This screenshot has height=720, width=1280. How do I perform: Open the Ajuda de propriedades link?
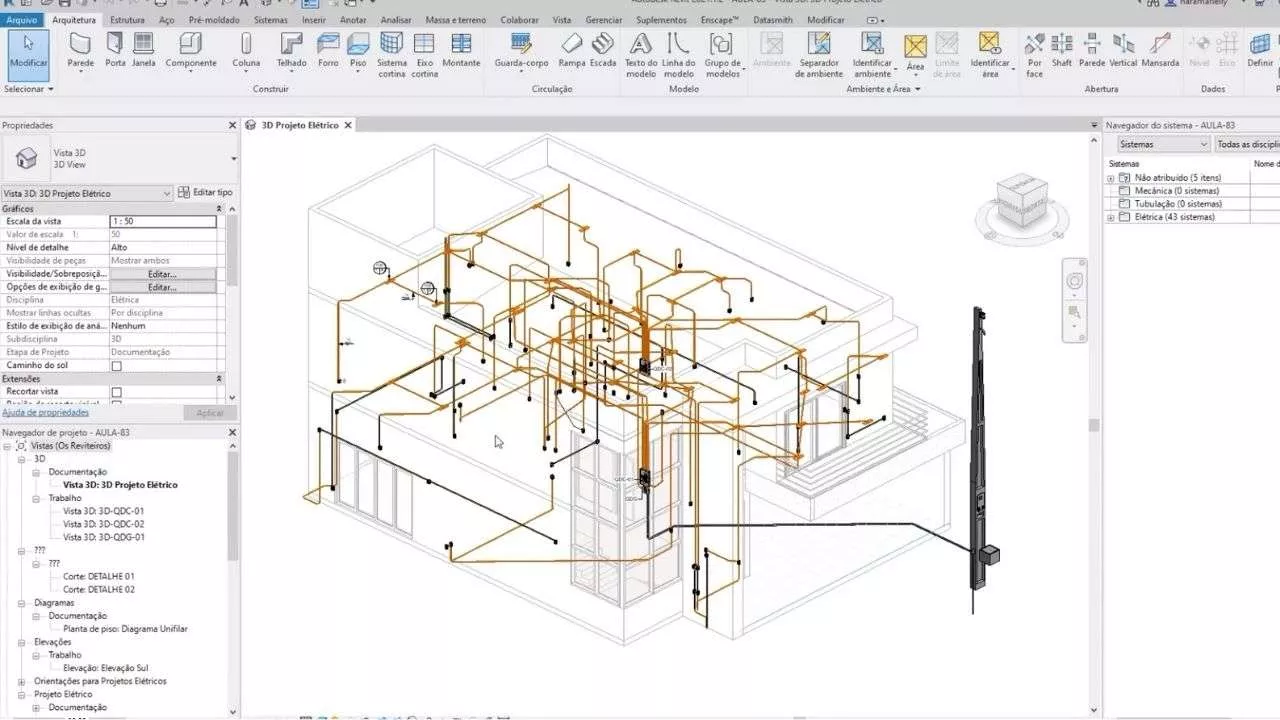pos(45,412)
